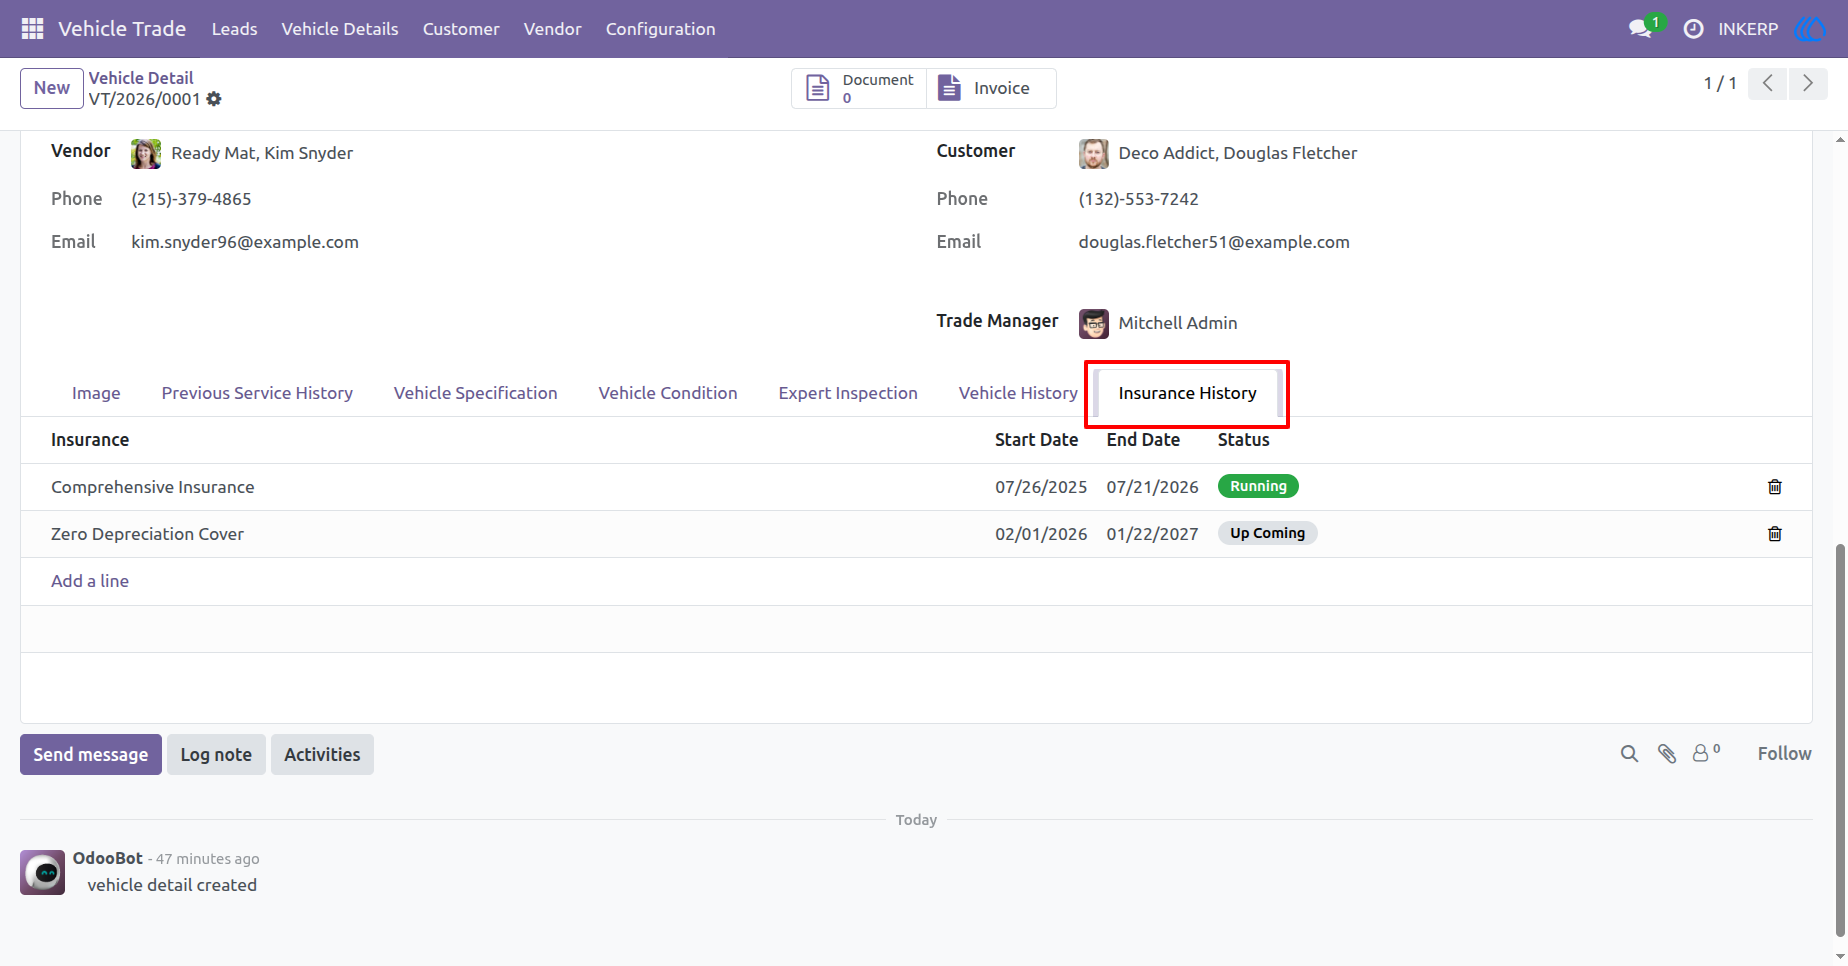Click Mitchell Admin's avatar
Image resolution: width=1848 pixels, height=966 pixels.
1094,324
